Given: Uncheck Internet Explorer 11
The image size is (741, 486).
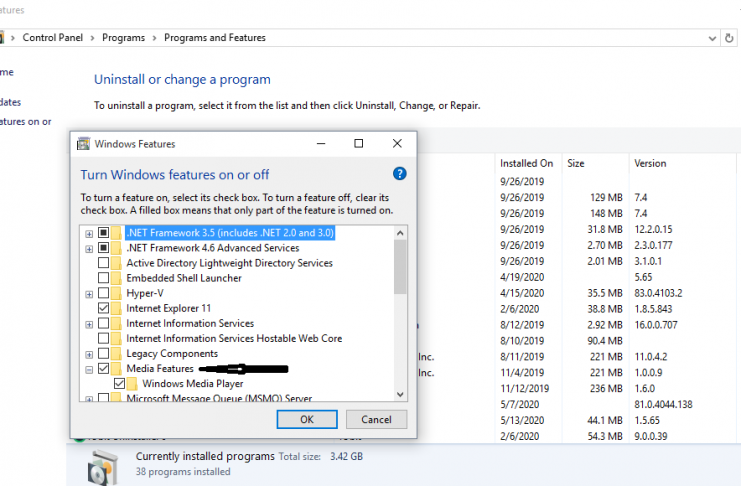Looking at the screenshot, I should (103, 308).
